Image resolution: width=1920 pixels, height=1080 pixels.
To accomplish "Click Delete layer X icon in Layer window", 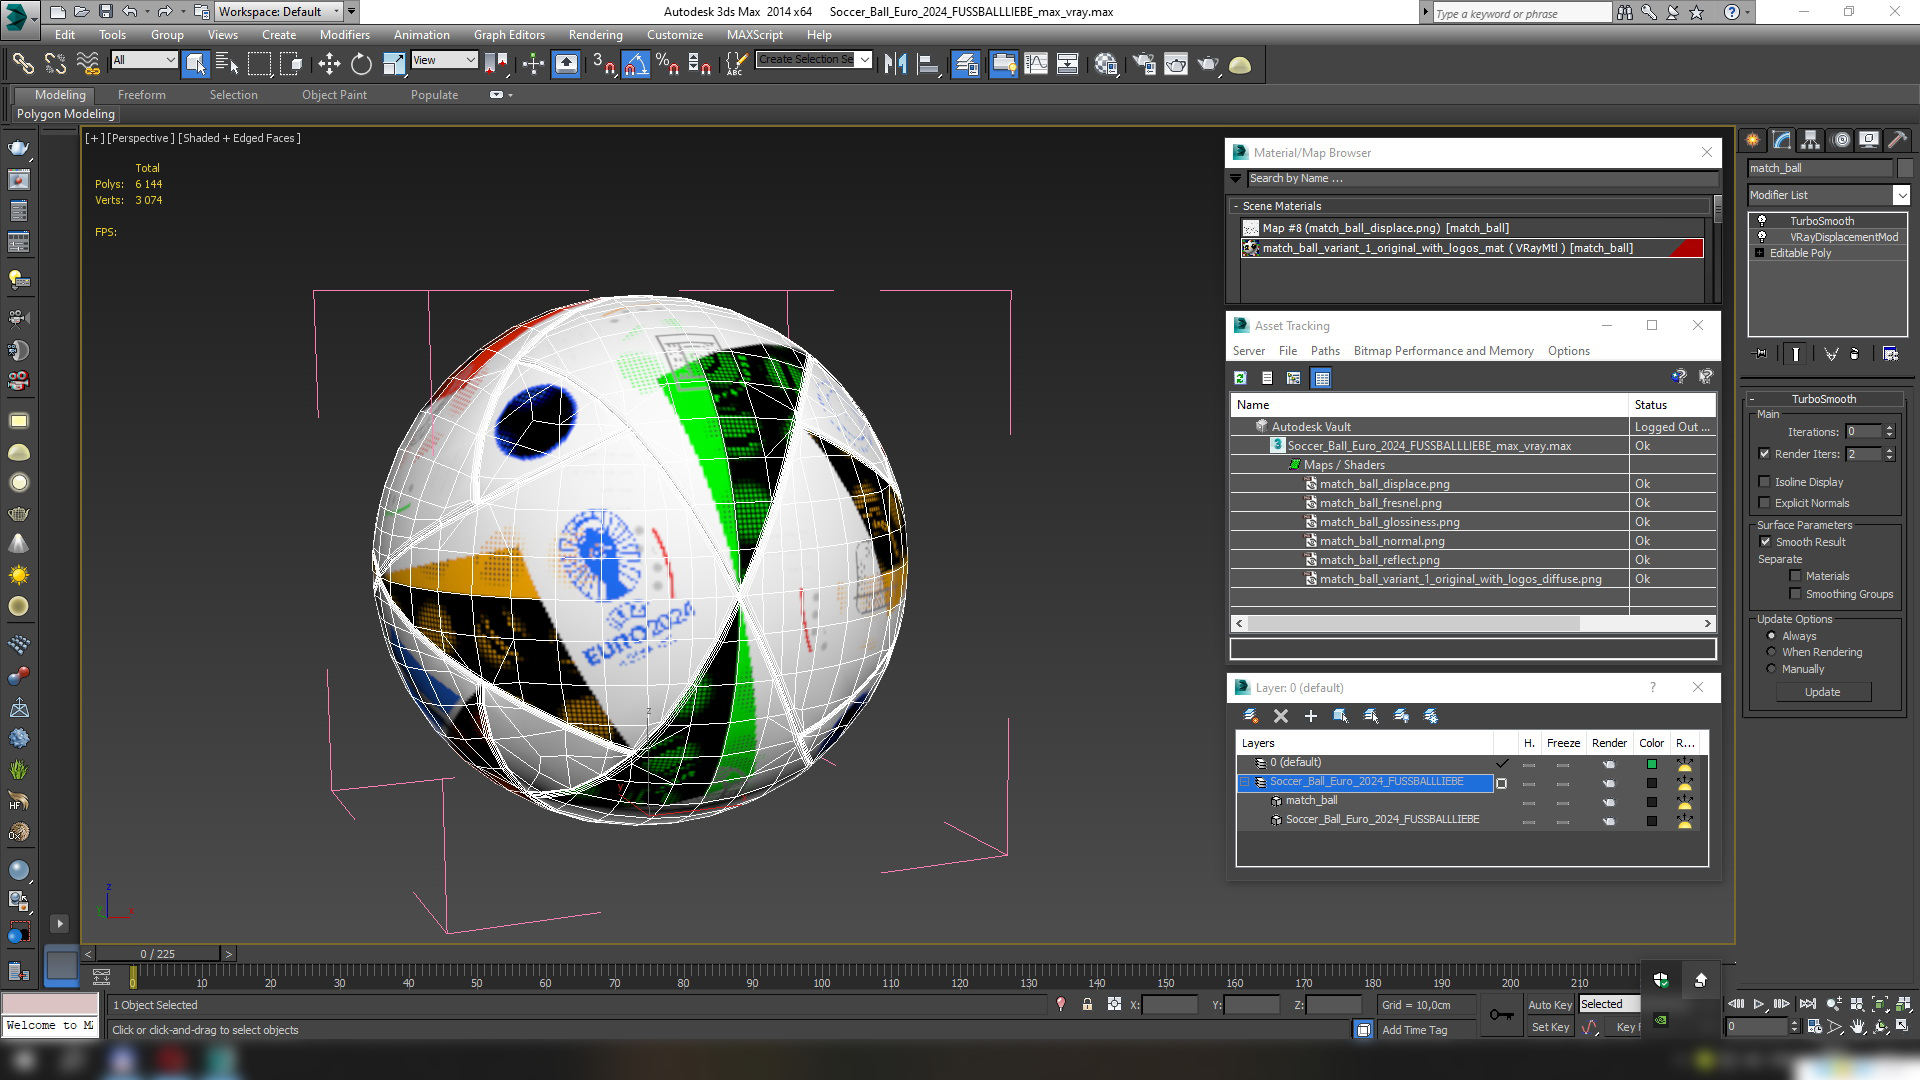I will click(x=1281, y=716).
